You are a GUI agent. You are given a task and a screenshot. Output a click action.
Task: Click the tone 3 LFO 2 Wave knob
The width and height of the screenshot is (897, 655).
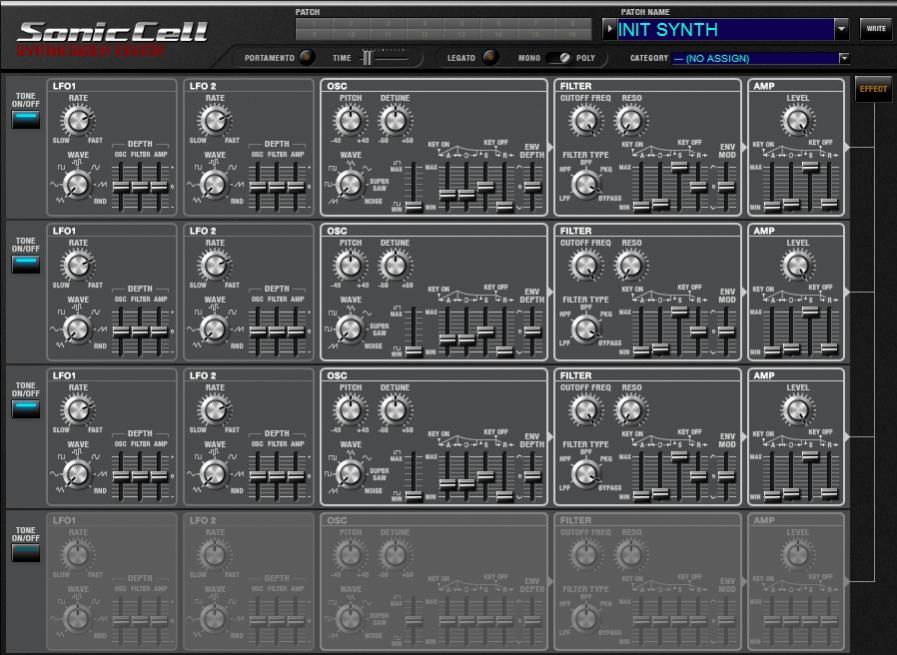(215, 474)
